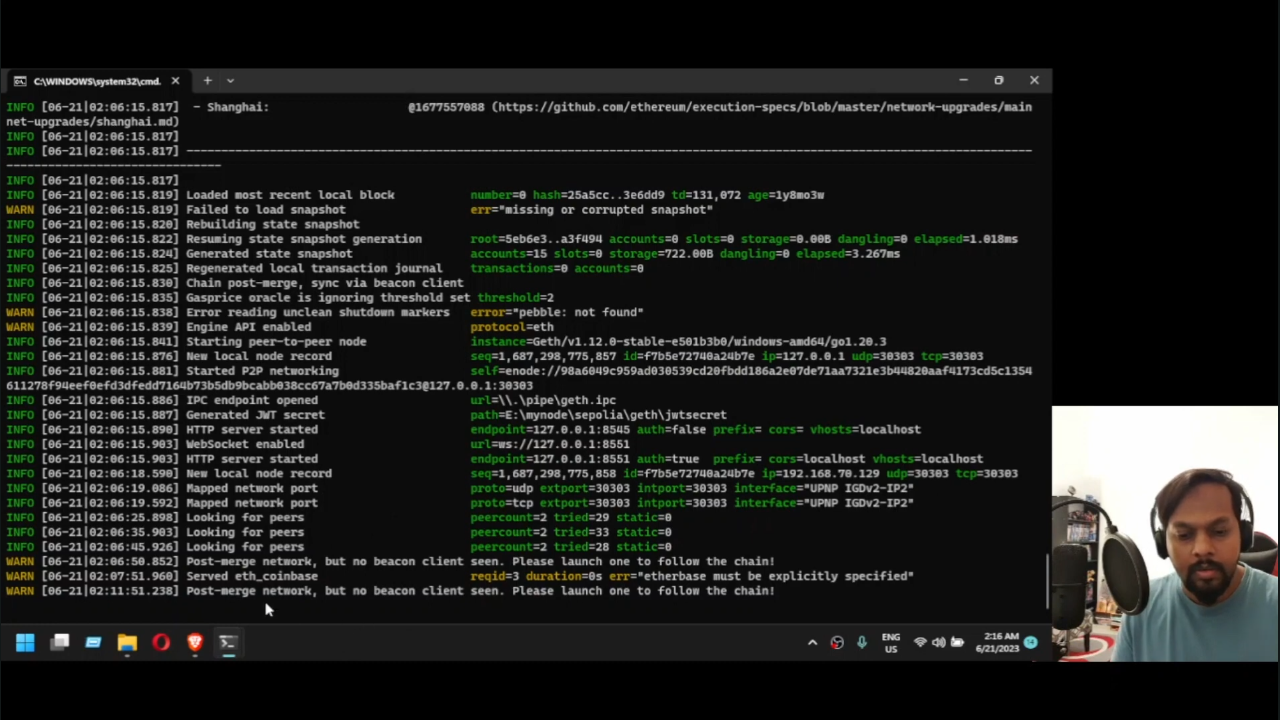Open the blue app icon beside Task View
Viewport: 1280px width, 720px height.
point(93,642)
